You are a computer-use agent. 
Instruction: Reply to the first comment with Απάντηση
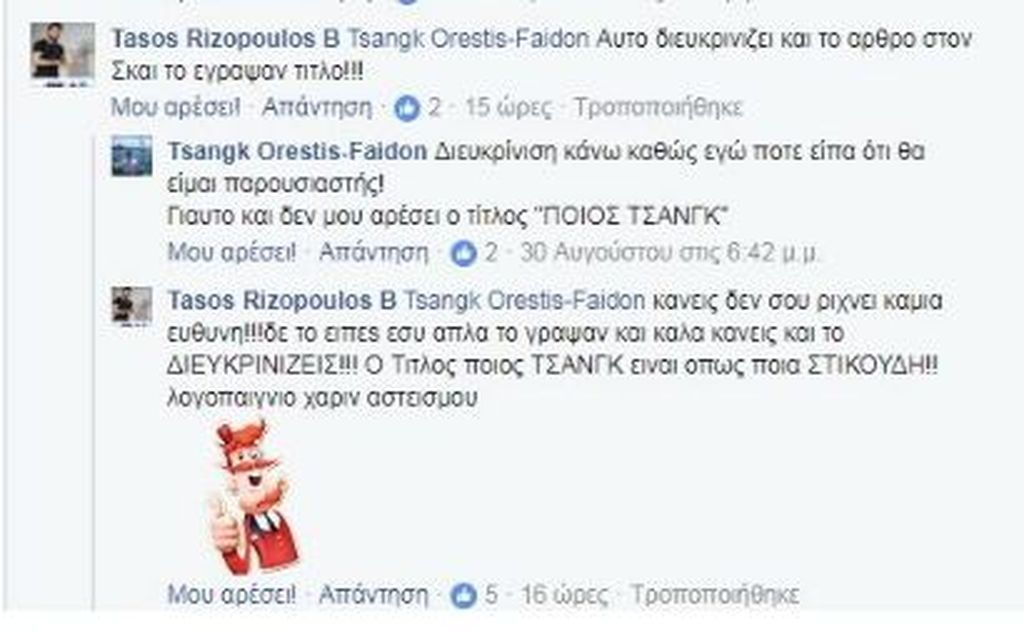[317, 107]
